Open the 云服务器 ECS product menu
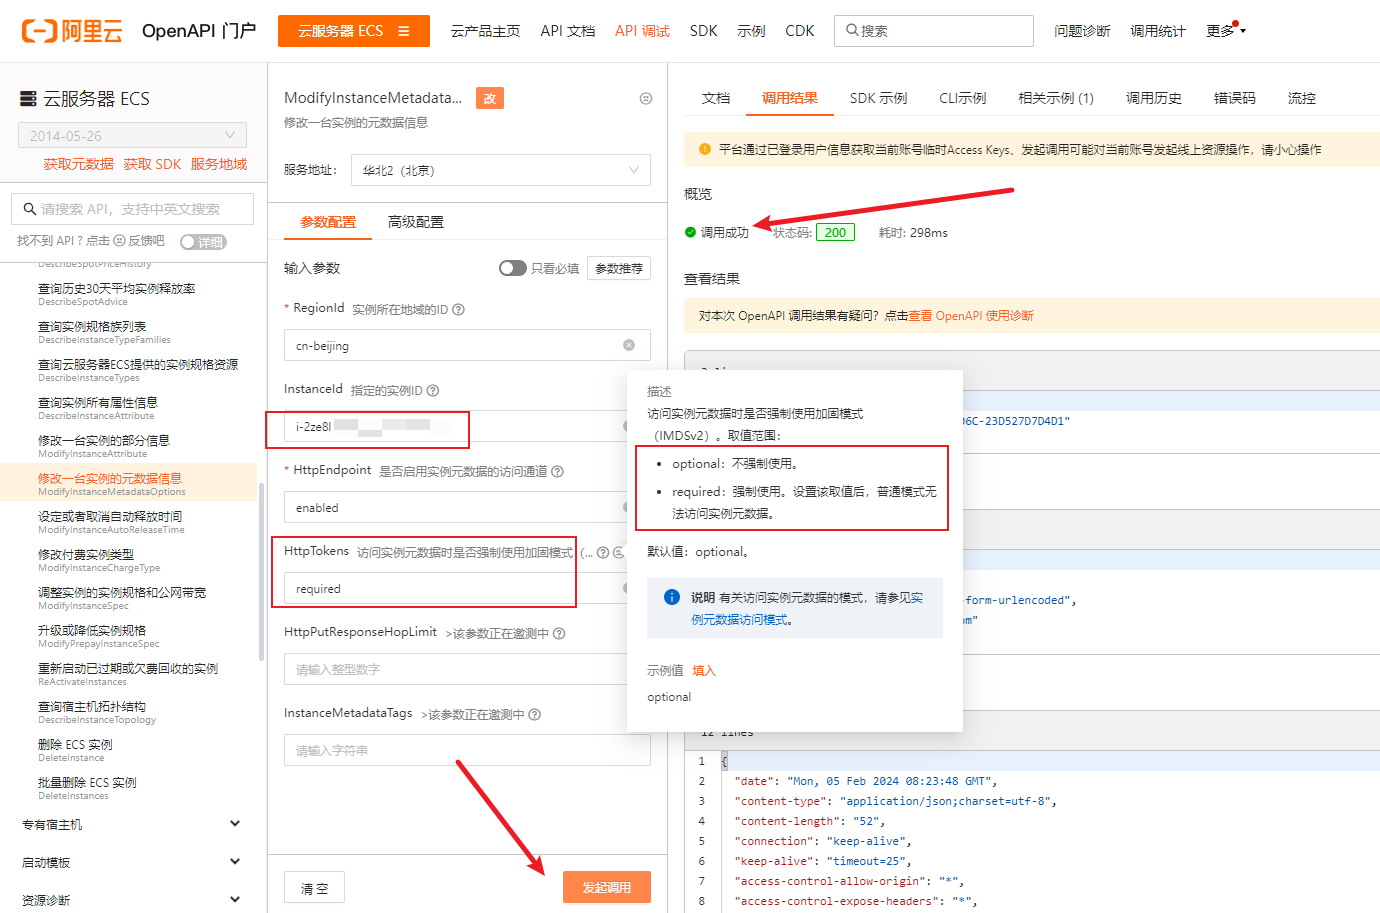The width and height of the screenshot is (1380, 913). pos(354,31)
